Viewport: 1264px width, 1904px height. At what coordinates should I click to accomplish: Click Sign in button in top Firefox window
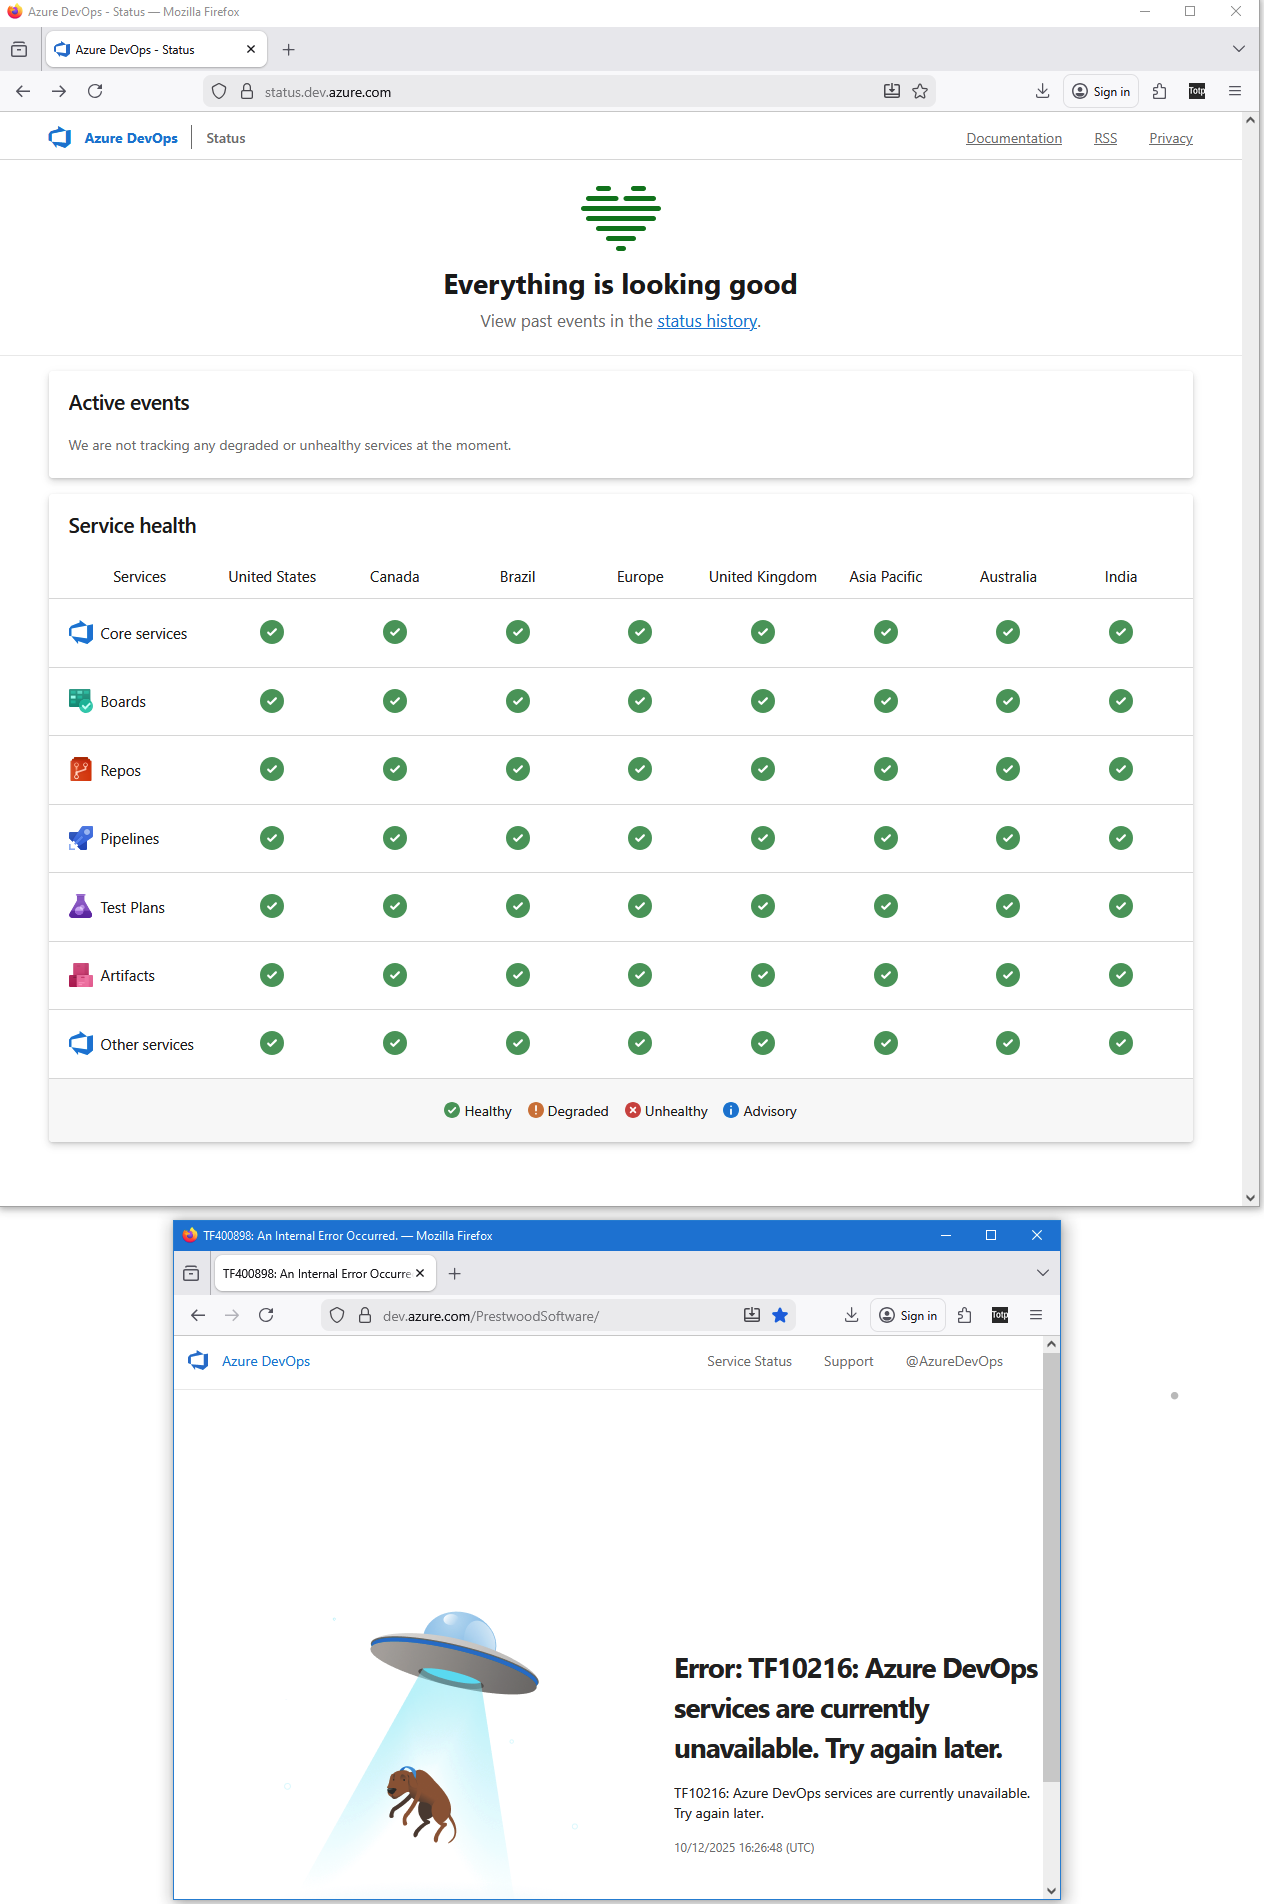point(1101,91)
